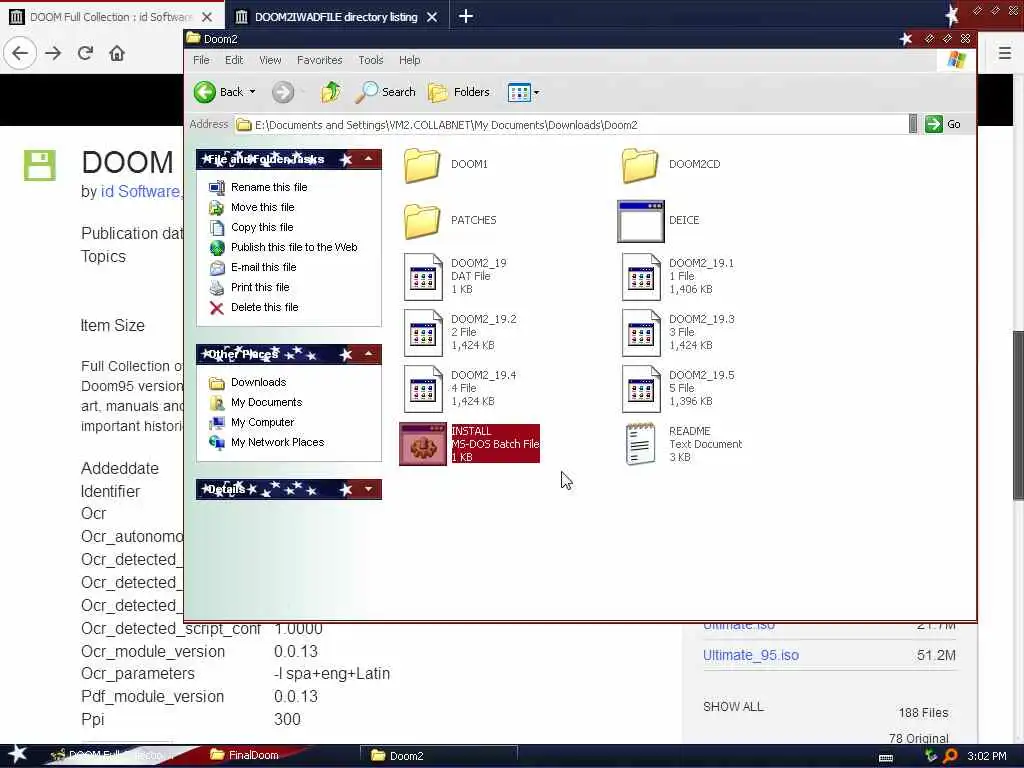The width and height of the screenshot is (1024, 768).
Task: Select the INSTALL batch file icon
Action: point(423,445)
